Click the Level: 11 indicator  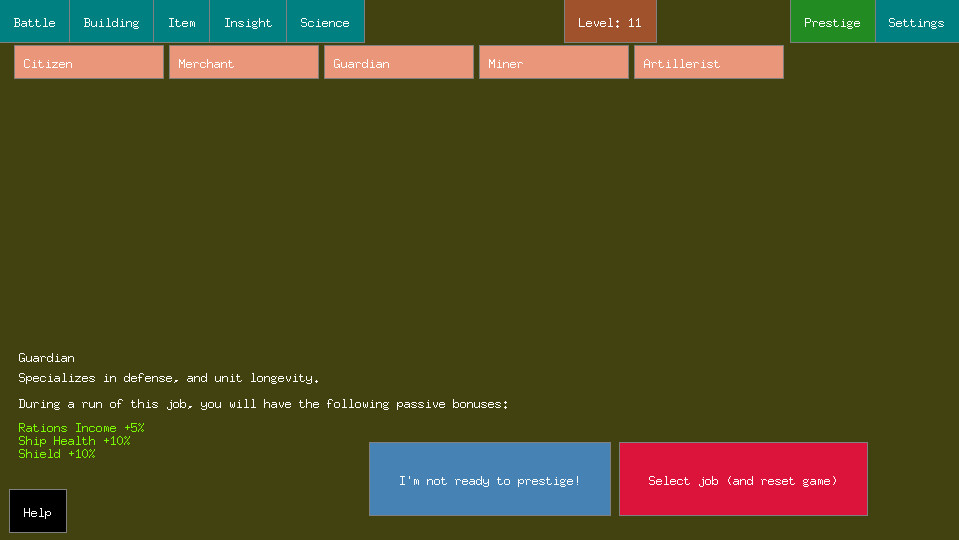(610, 22)
